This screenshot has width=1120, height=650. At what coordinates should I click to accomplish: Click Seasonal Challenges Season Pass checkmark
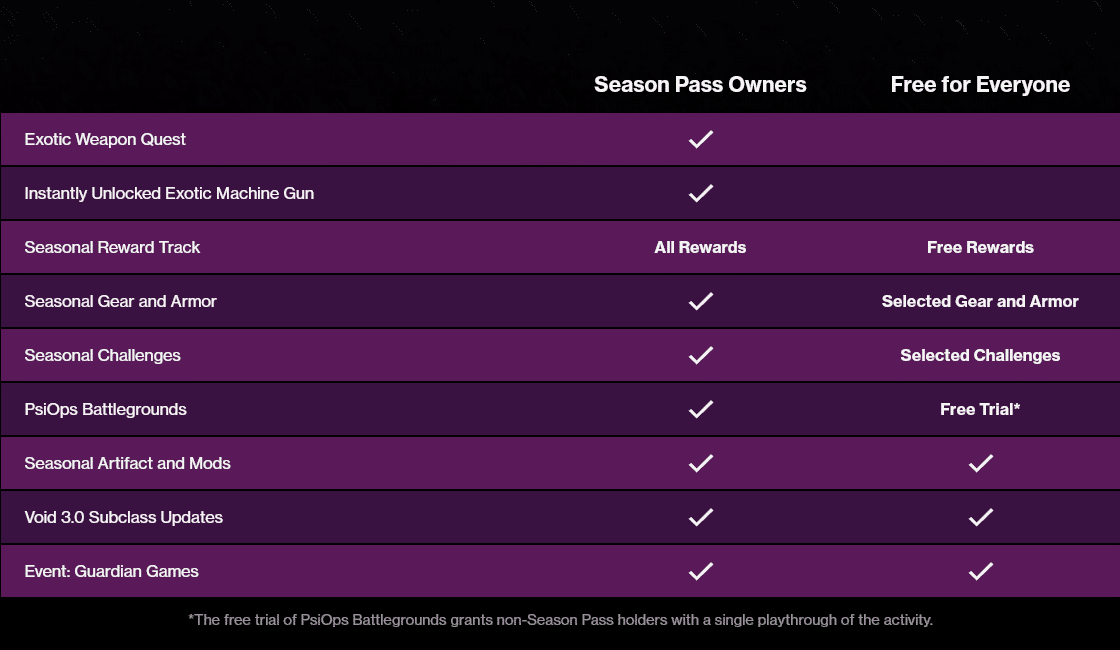(x=700, y=355)
